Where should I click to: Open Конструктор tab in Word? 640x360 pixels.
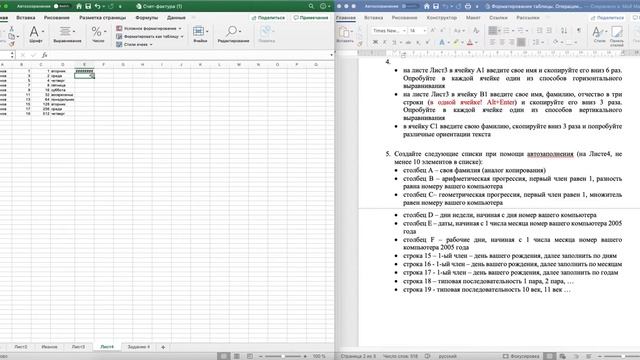[442, 18]
